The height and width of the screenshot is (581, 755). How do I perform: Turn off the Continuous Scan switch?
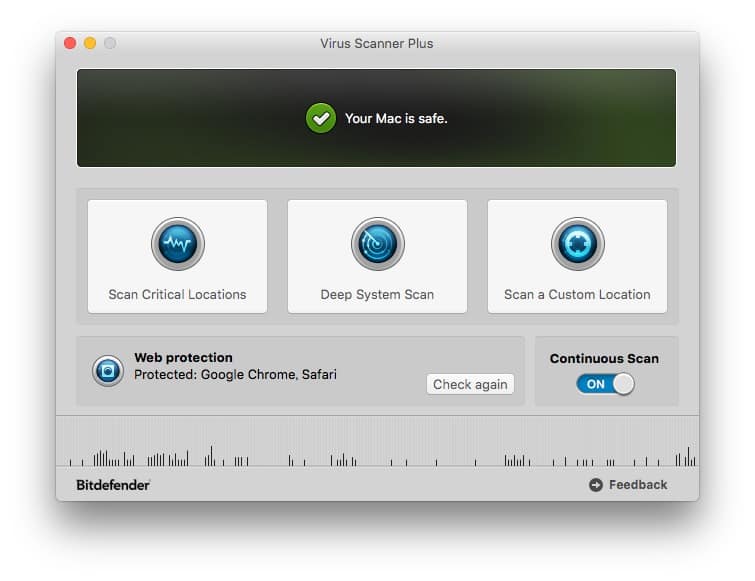click(604, 384)
